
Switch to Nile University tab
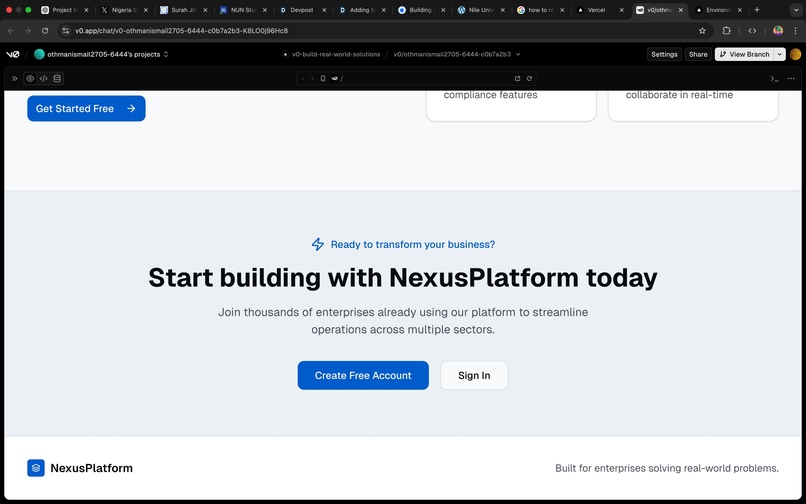tap(479, 10)
